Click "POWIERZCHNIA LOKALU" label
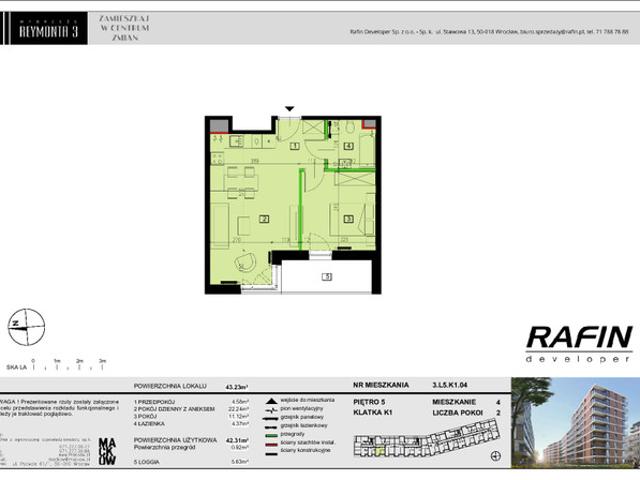 [x=170, y=386]
